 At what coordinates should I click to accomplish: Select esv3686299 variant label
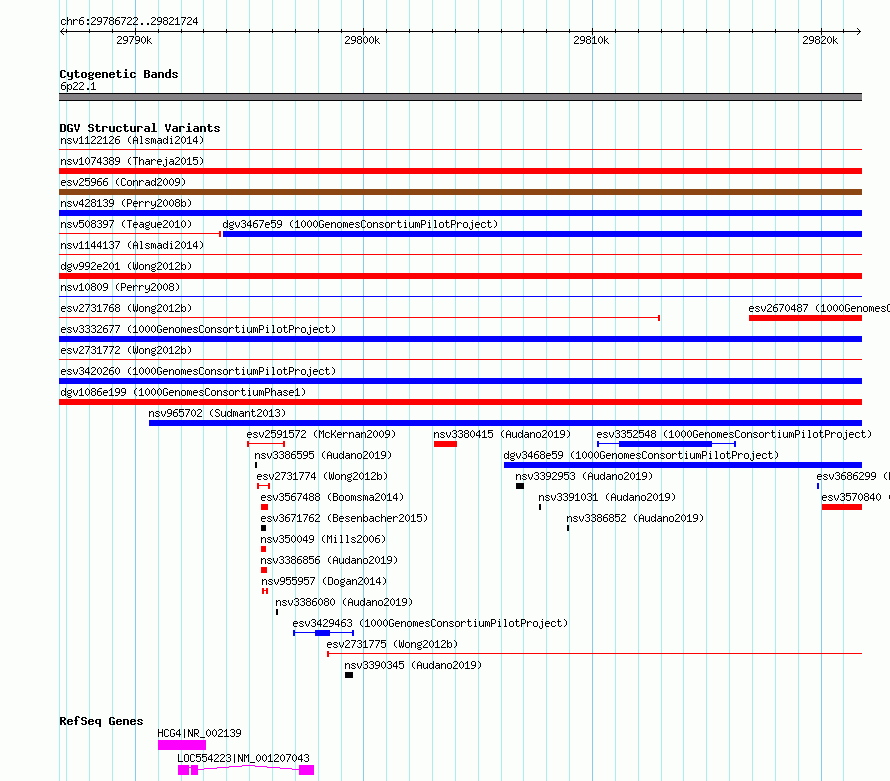[x=853, y=476]
